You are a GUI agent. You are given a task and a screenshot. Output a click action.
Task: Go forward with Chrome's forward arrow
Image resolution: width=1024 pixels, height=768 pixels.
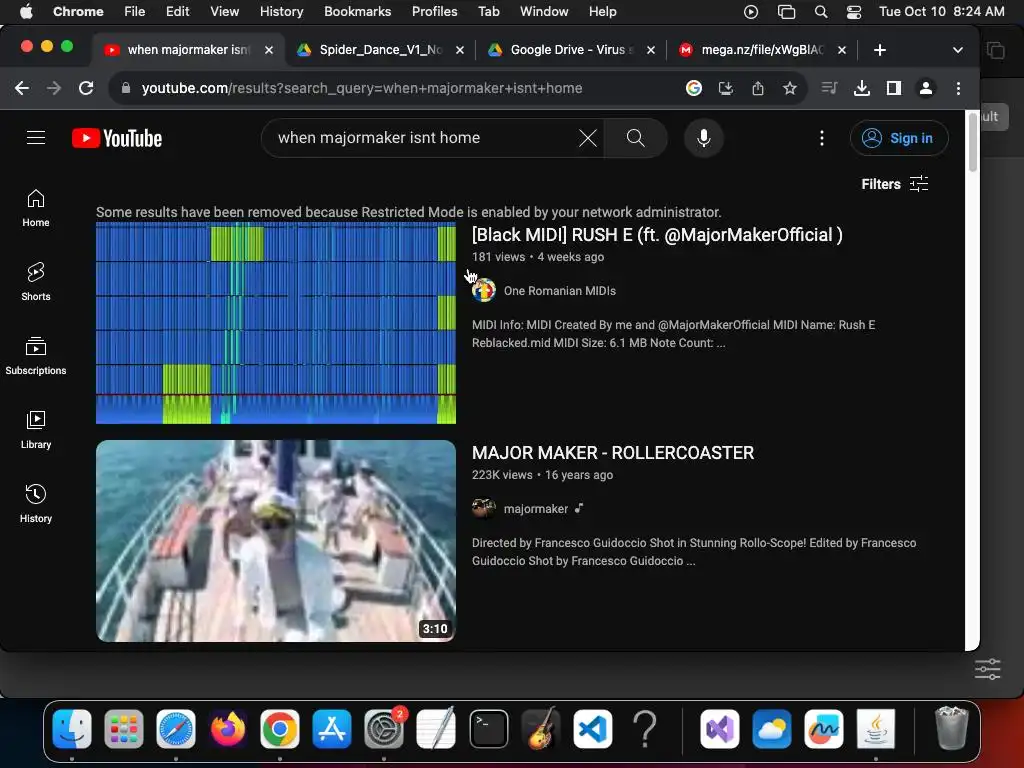click(54, 88)
